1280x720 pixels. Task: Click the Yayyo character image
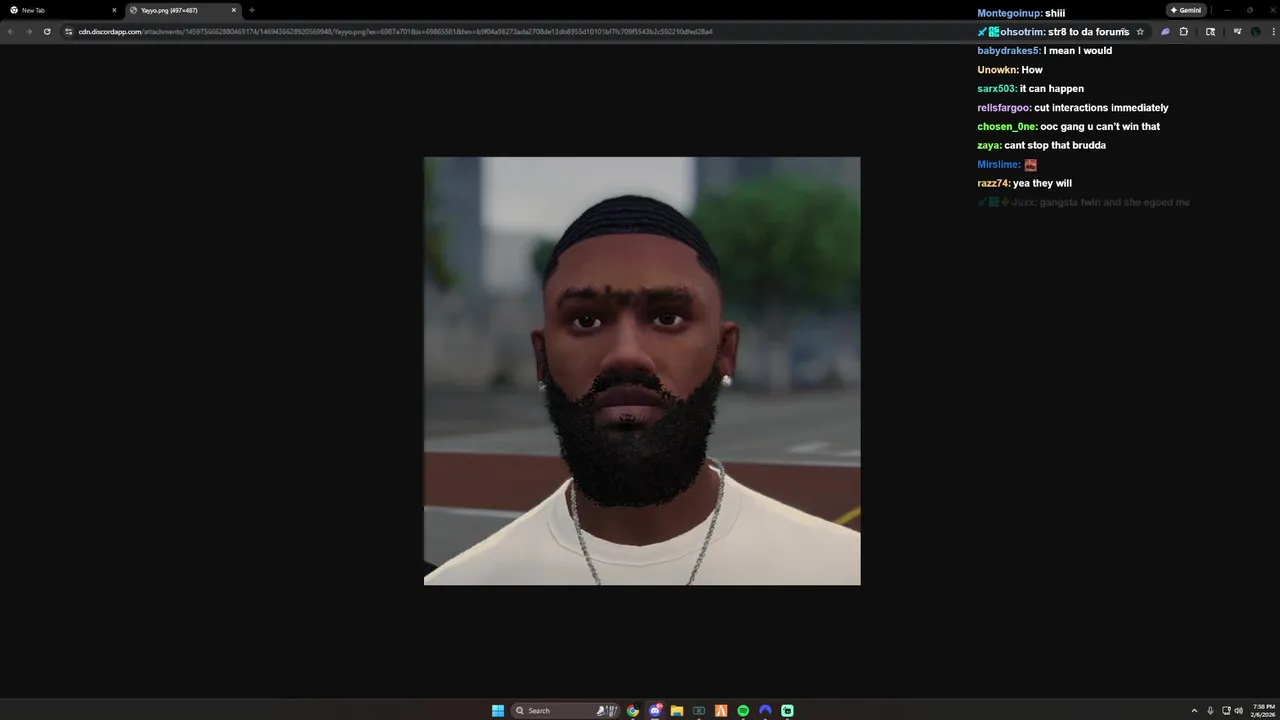642,371
